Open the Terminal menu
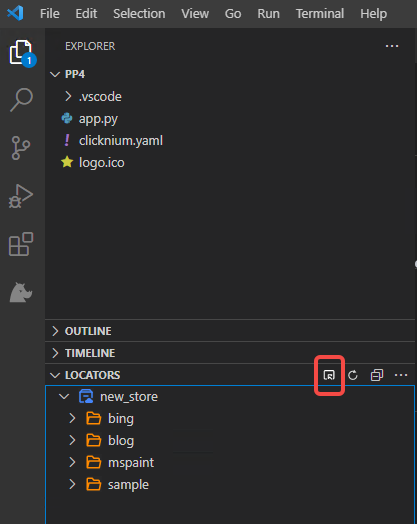 pos(320,14)
